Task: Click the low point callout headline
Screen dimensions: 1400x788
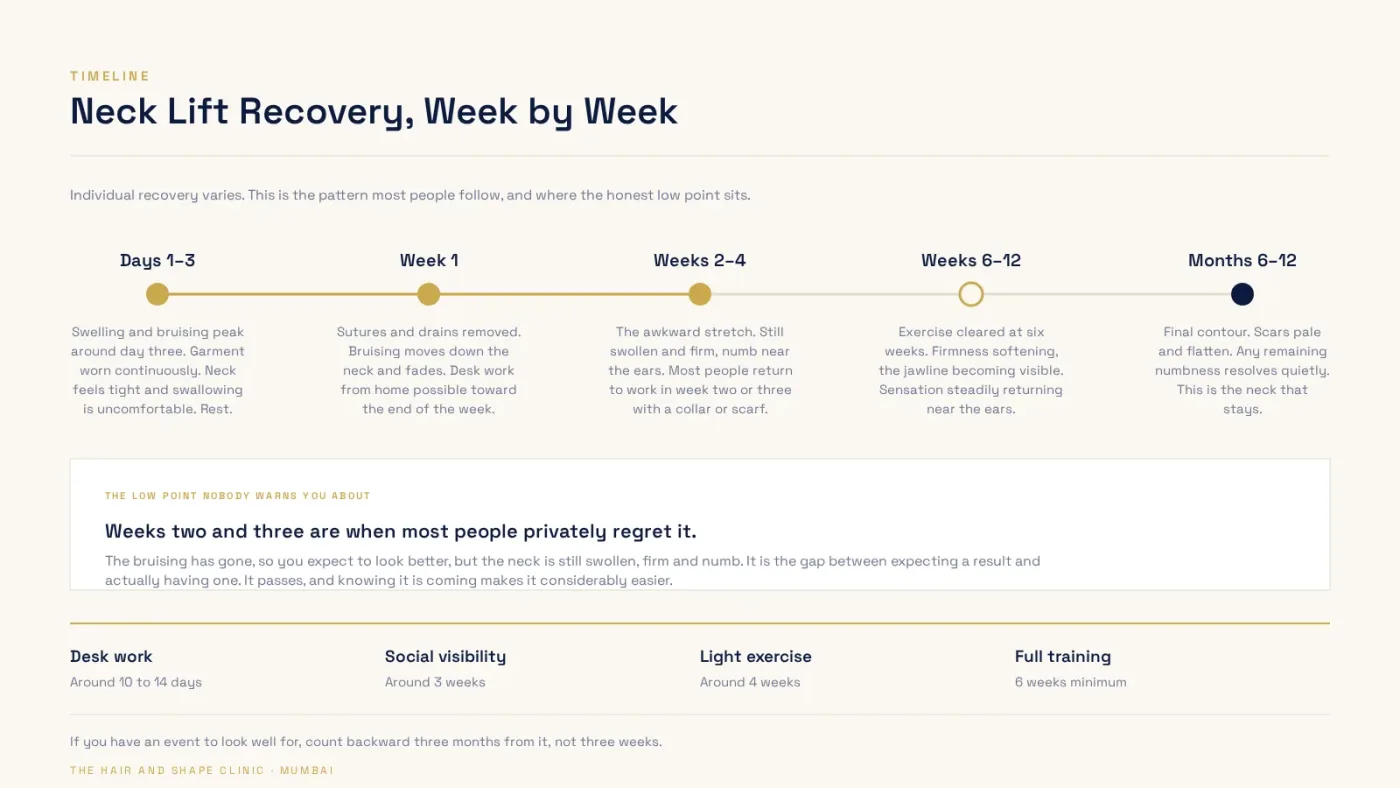Action: [x=401, y=531]
